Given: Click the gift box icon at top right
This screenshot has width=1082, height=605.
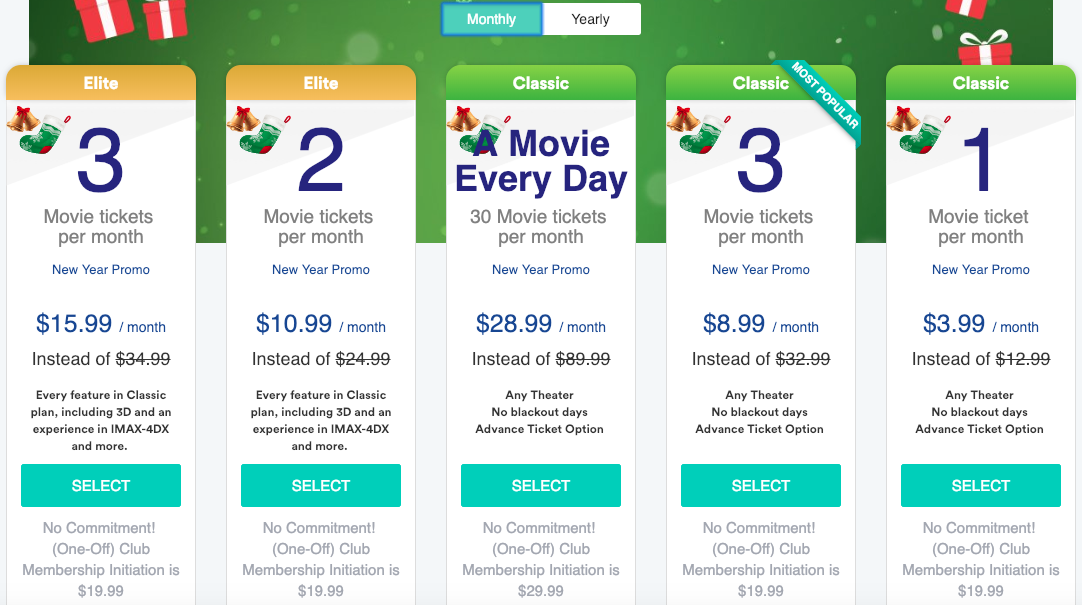Looking at the screenshot, I should click(x=984, y=49).
